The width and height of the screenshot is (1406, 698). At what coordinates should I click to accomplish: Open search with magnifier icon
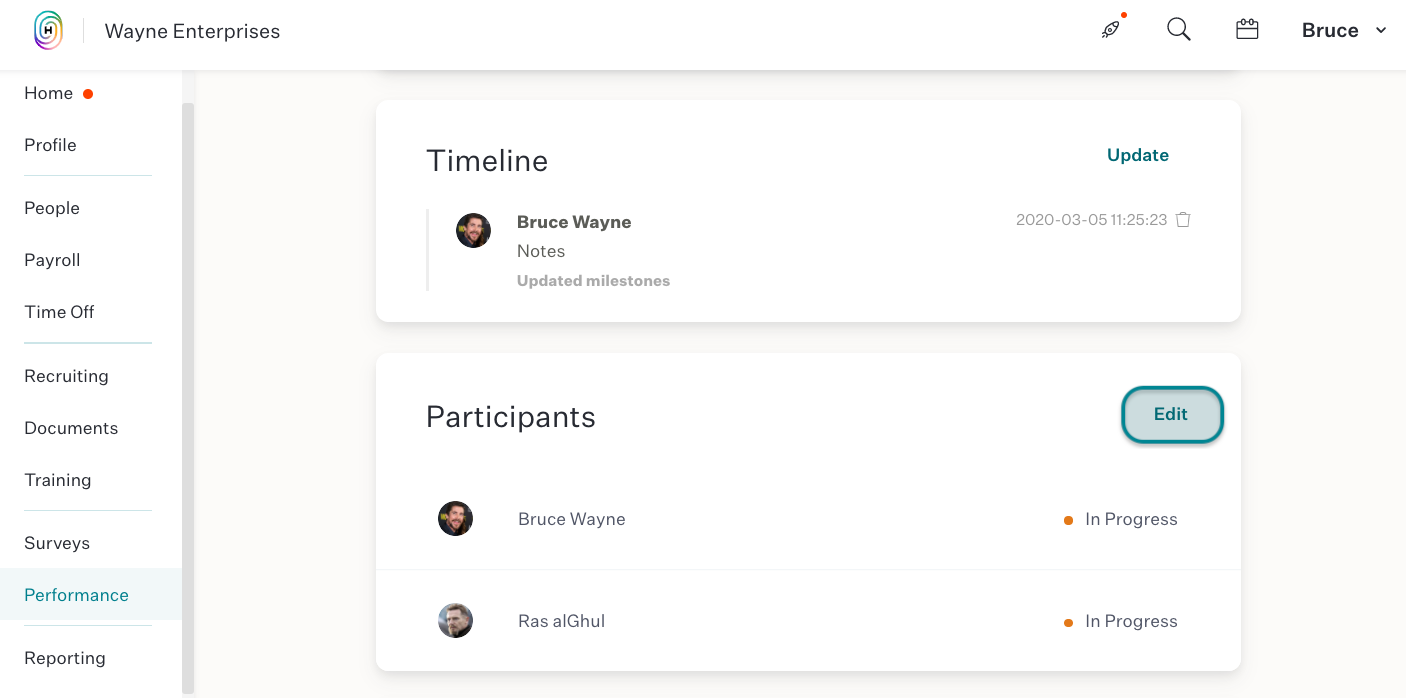[1179, 30]
